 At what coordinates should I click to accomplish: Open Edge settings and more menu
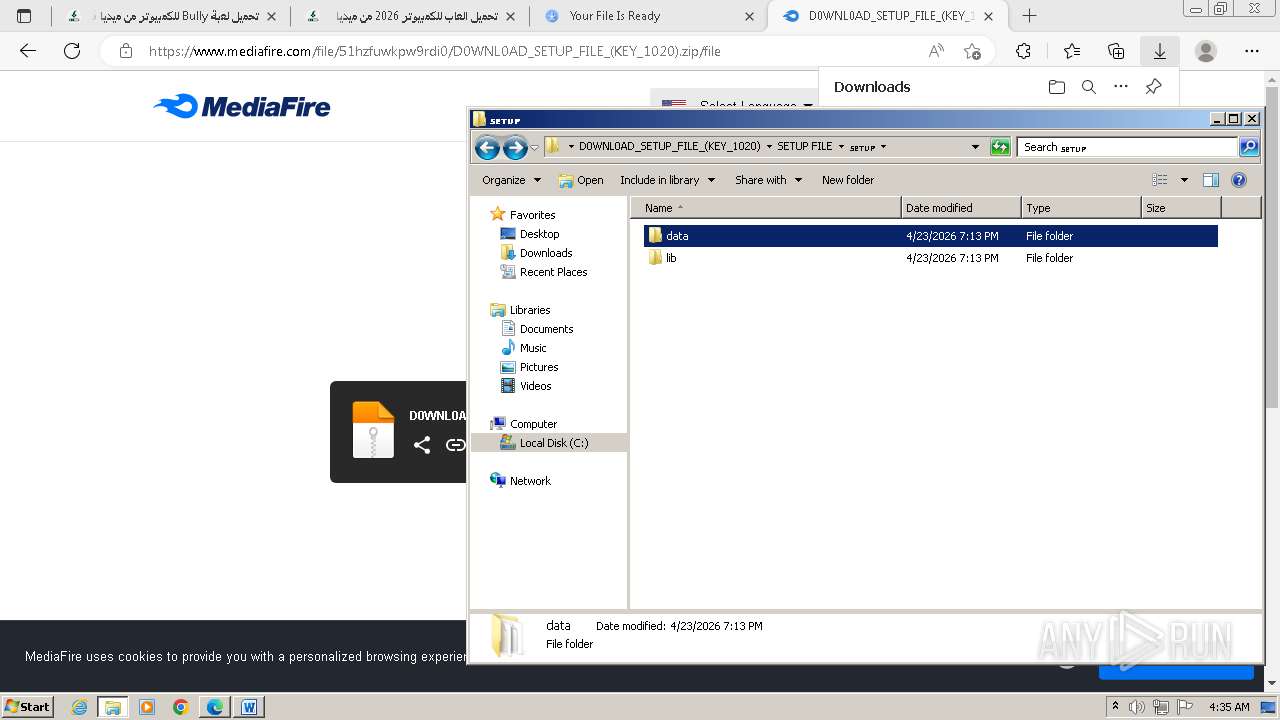tap(1252, 51)
